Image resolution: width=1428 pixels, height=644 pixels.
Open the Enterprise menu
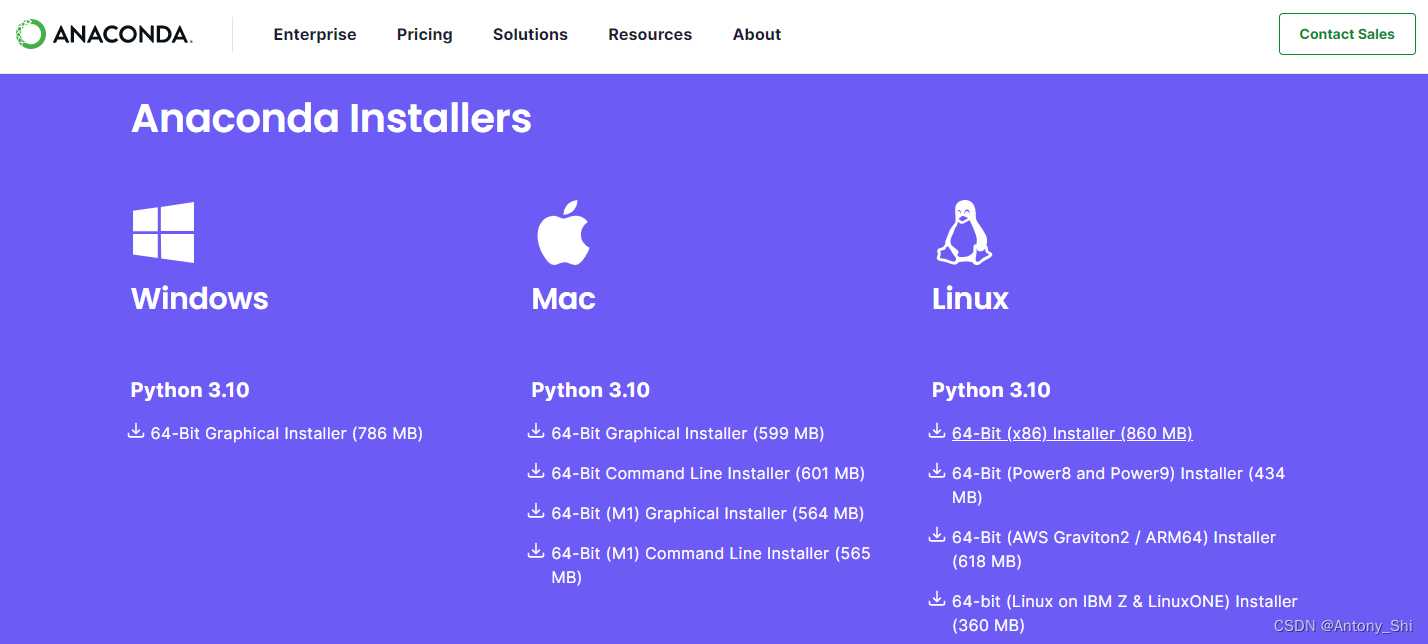(x=315, y=34)
